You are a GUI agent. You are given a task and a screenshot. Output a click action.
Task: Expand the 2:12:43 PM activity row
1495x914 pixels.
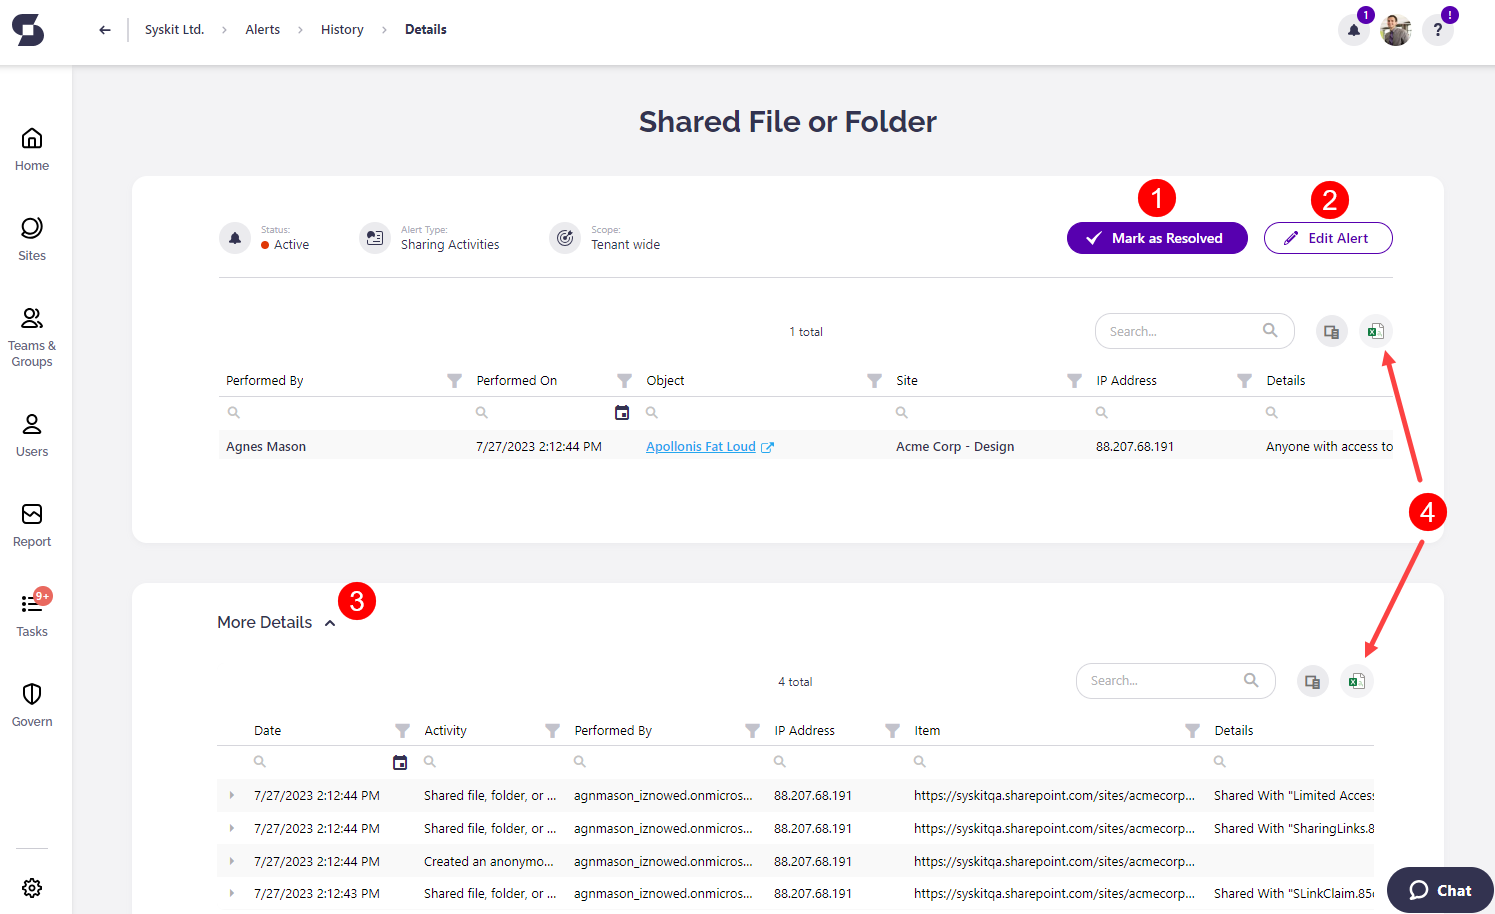pyautogui.click(x=232, y=894)
